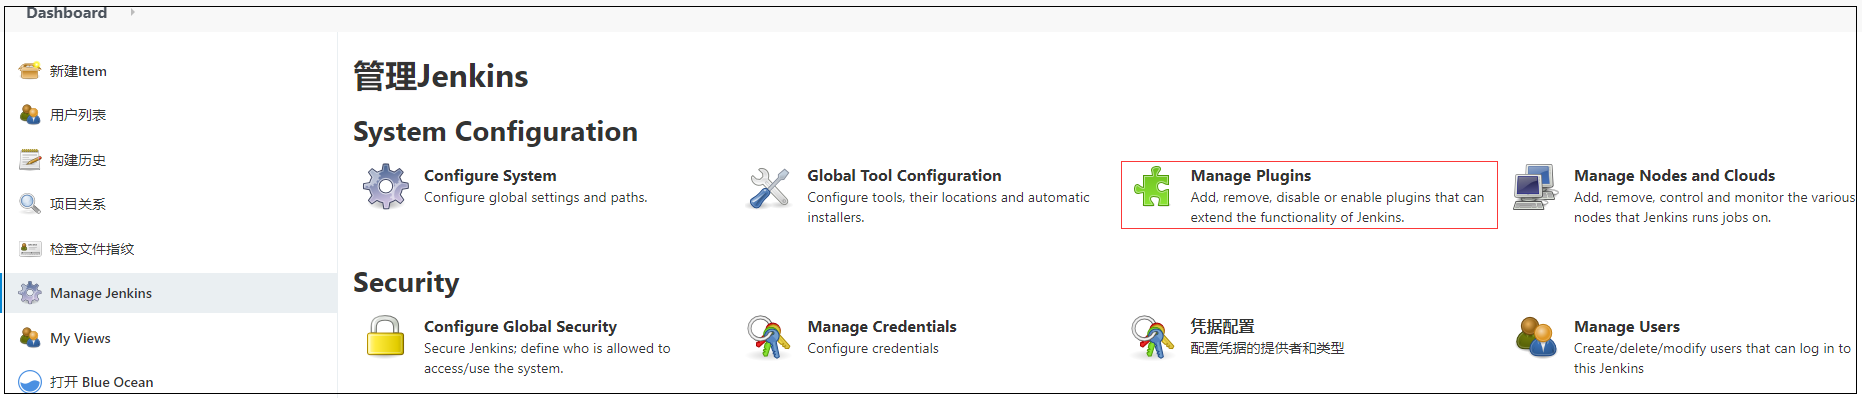Click the Blue Ocean icon in sidebar
Screen dimensions: 1862x398
30,382
